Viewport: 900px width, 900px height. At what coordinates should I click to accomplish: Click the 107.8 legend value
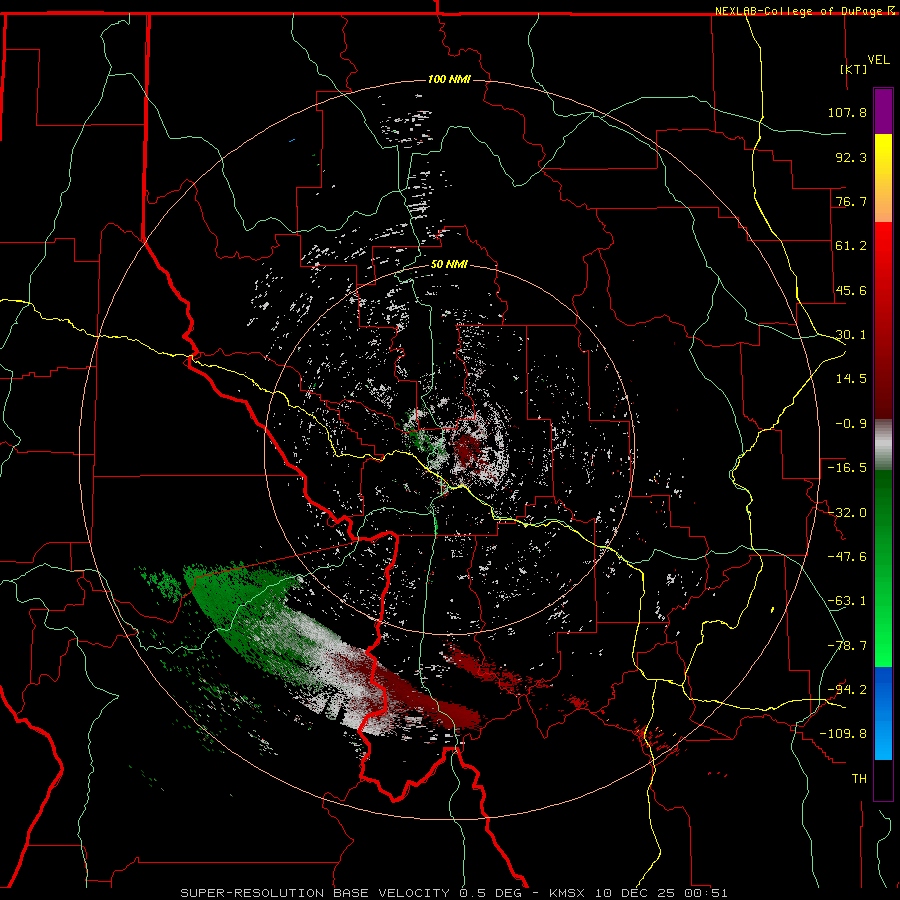pos(847,112)
